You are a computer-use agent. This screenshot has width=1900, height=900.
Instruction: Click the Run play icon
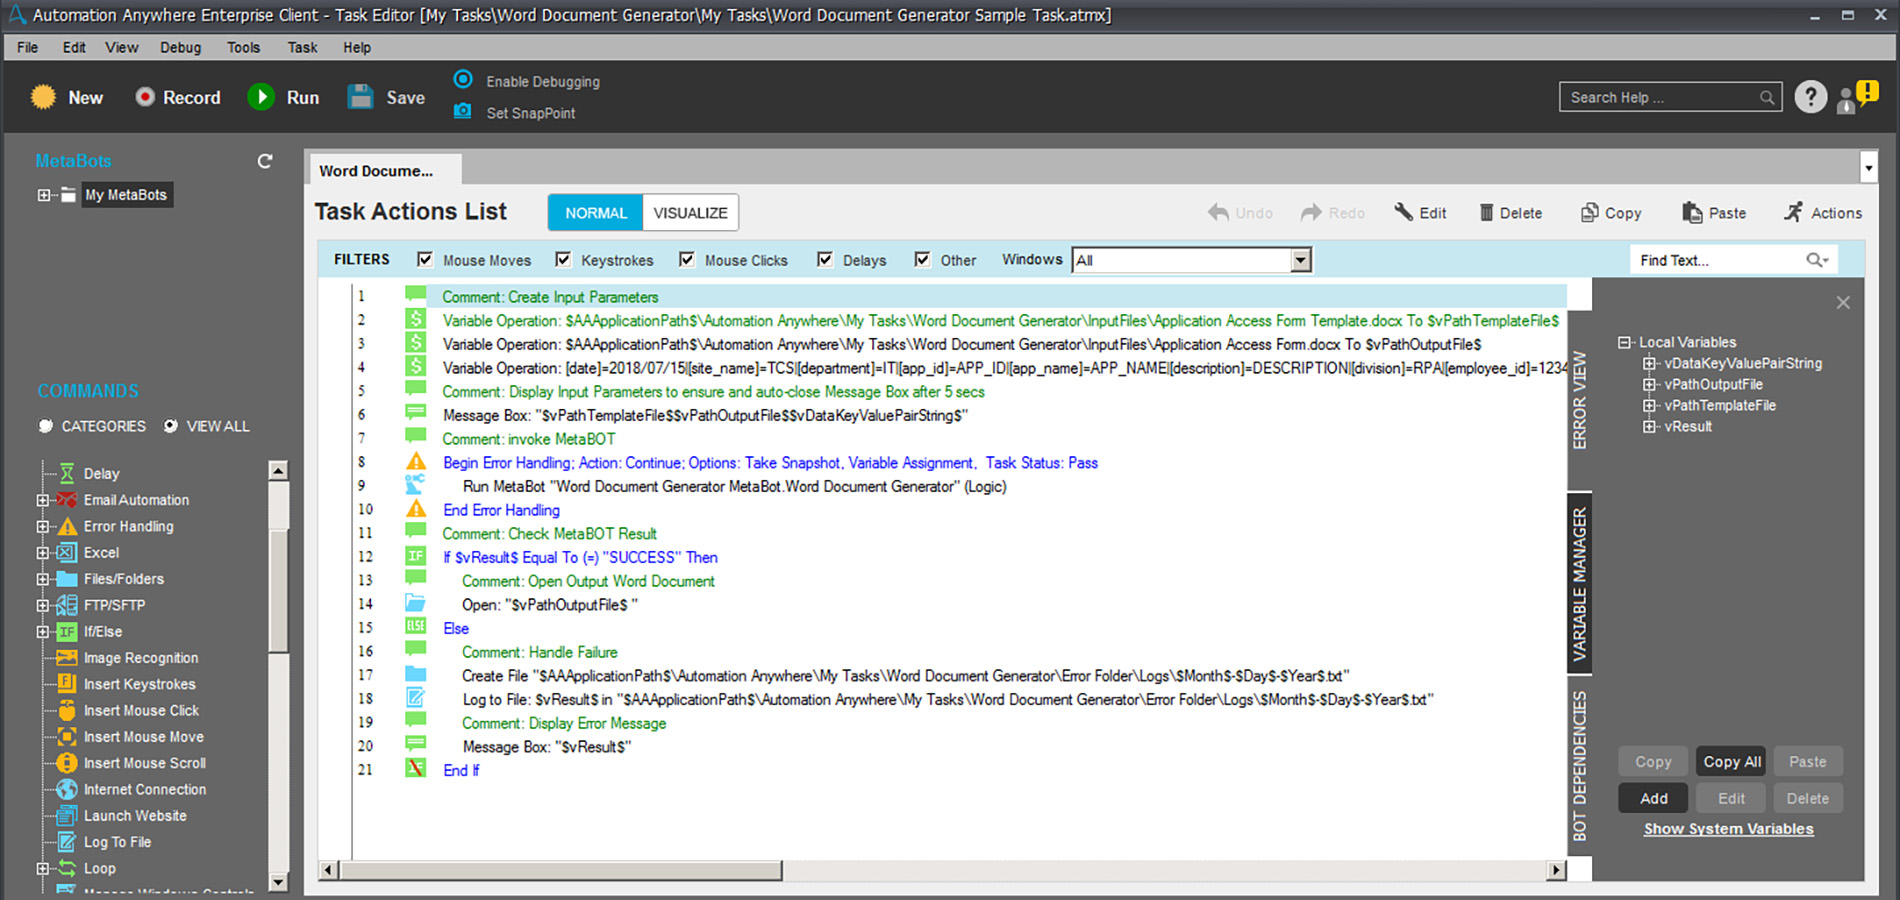coord(261,97)
